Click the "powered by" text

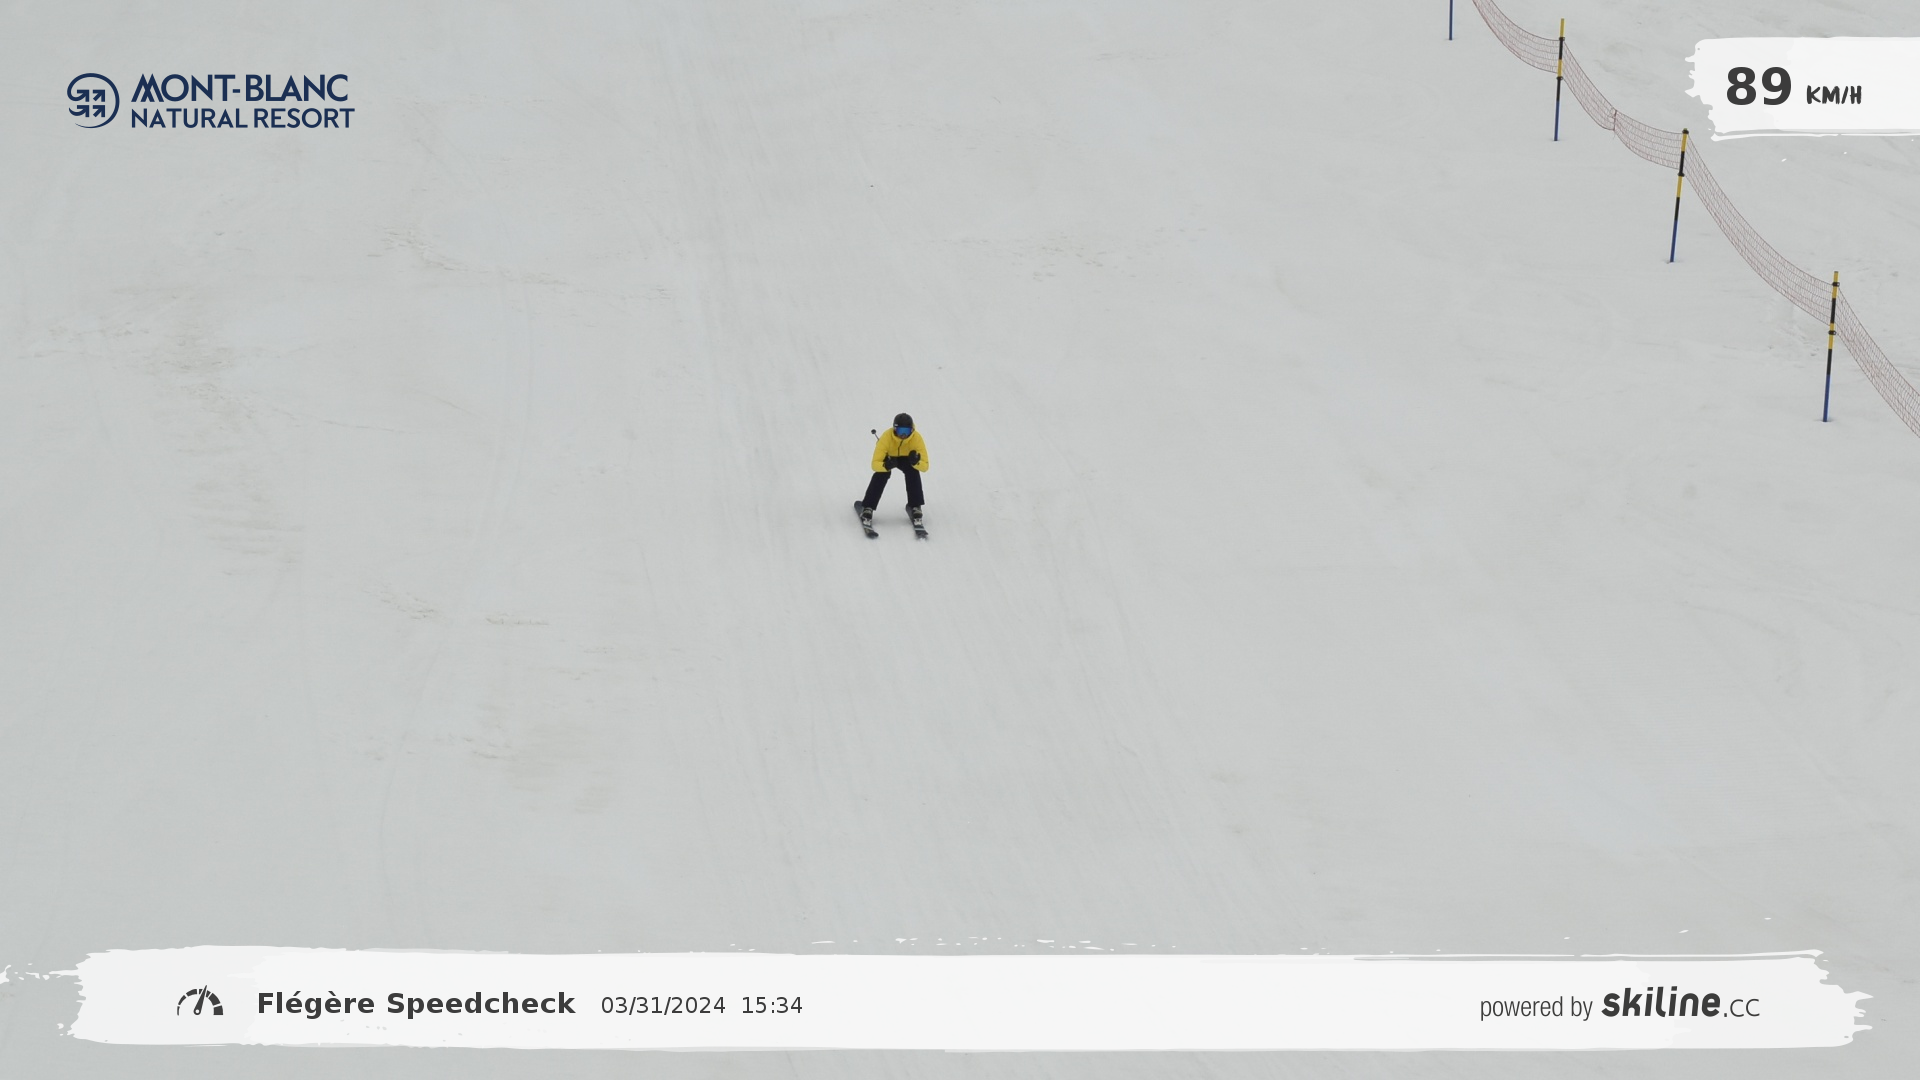pyautogui.click(x=1535, y=1007)
